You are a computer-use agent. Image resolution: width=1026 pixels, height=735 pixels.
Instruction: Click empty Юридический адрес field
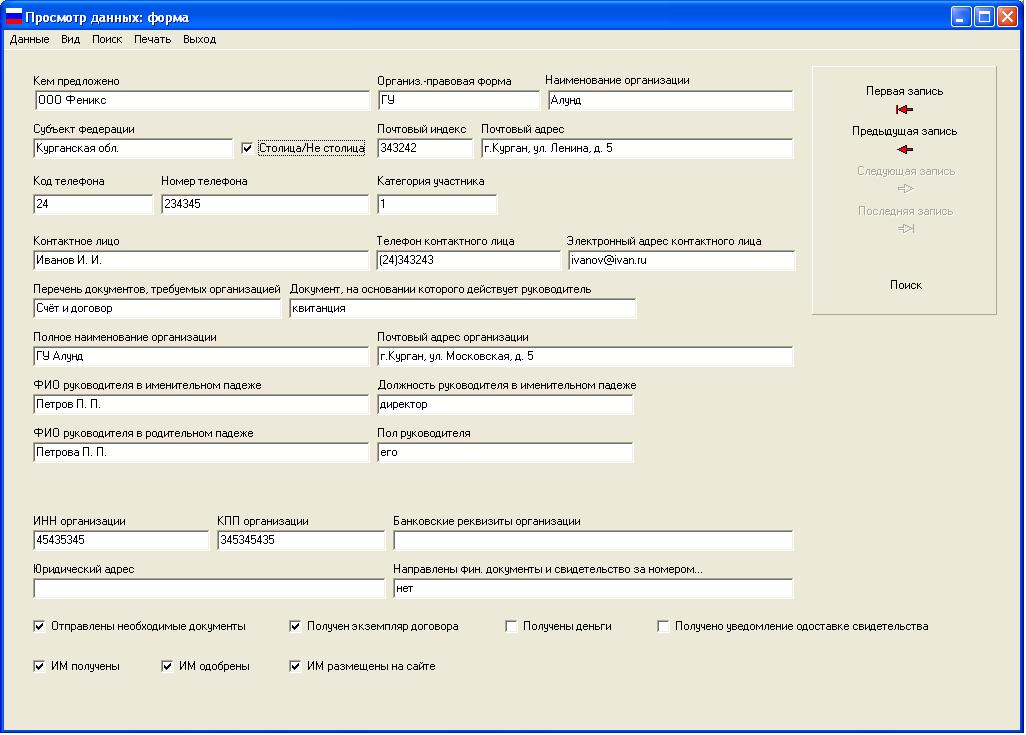pos(209,588)
